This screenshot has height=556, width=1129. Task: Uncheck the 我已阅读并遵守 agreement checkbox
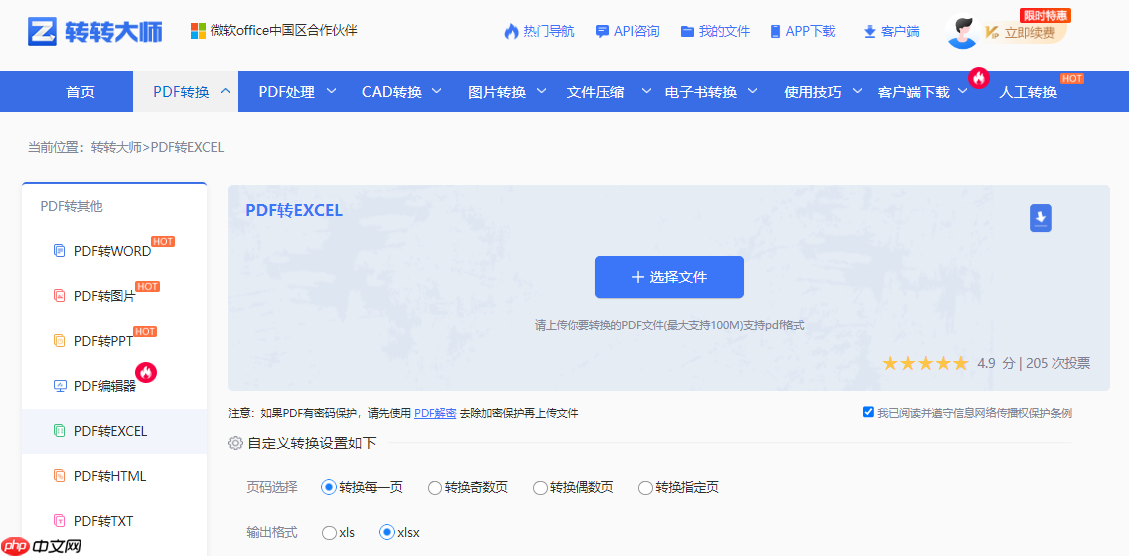click(868, 412)
